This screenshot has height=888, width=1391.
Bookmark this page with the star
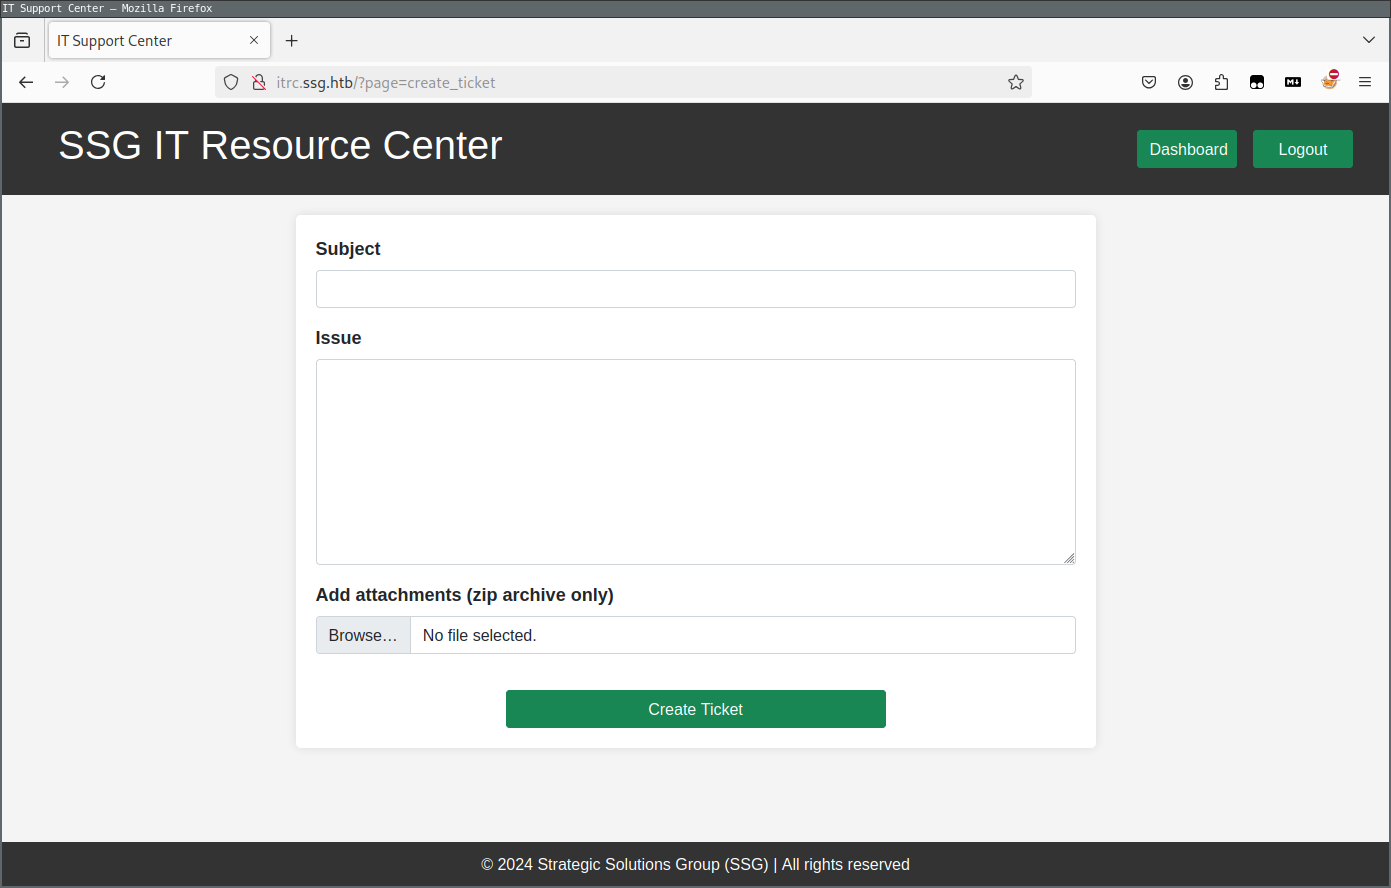click(x=1016, y=82)
